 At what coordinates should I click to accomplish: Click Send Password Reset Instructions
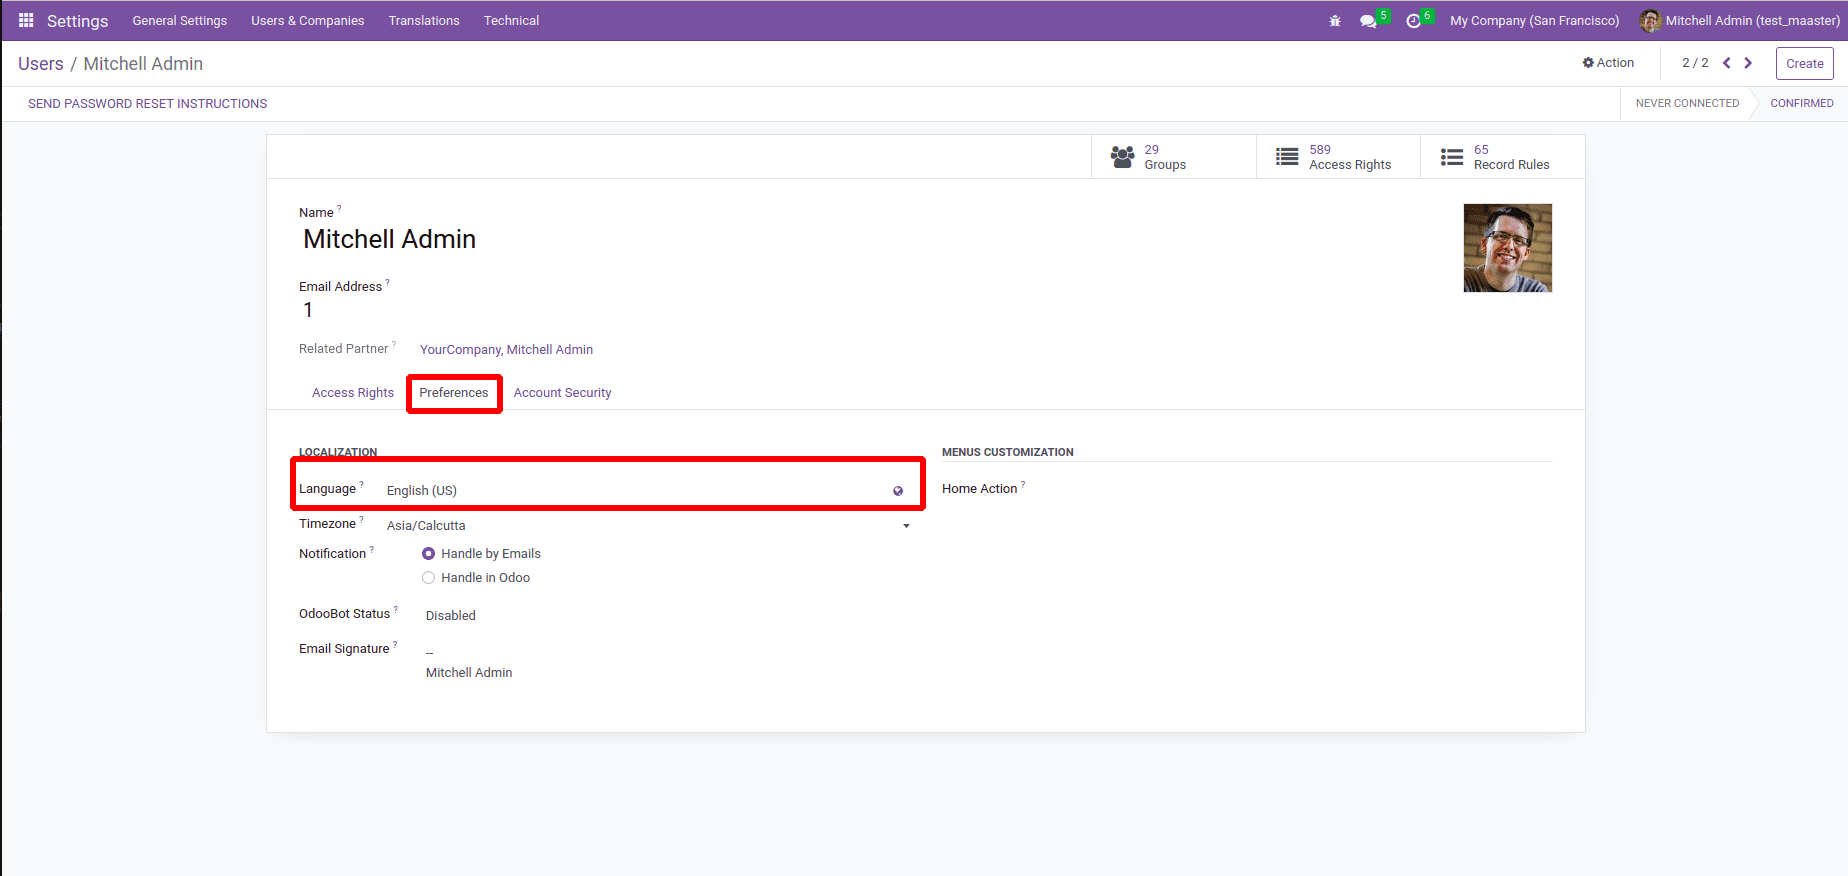click(148, 104)
